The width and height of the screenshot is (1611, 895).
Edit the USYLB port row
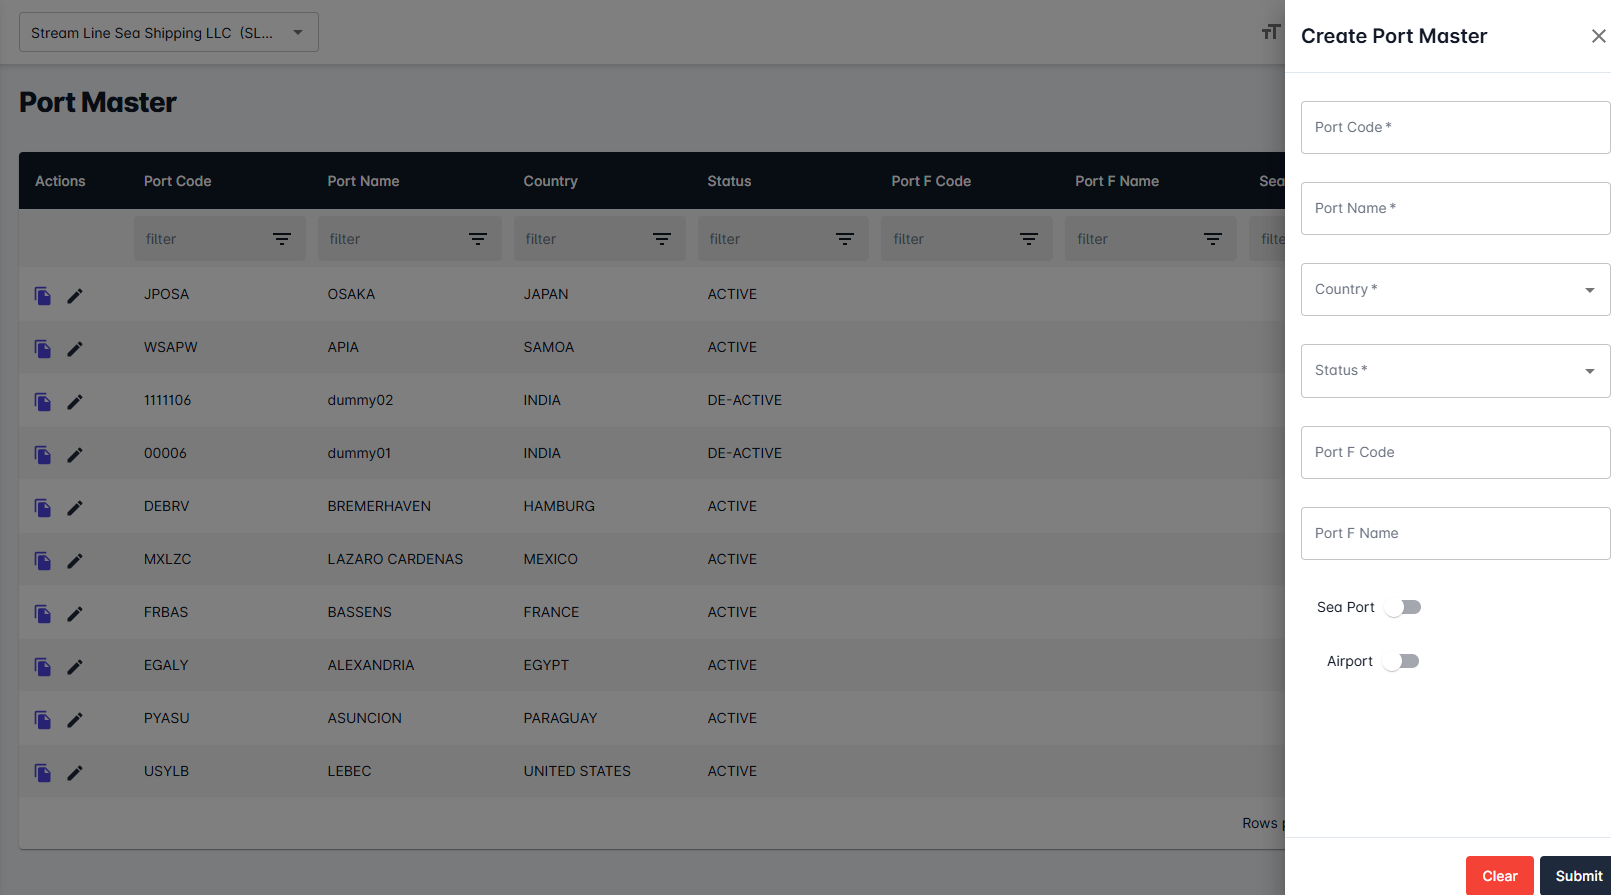click(75, 772)
